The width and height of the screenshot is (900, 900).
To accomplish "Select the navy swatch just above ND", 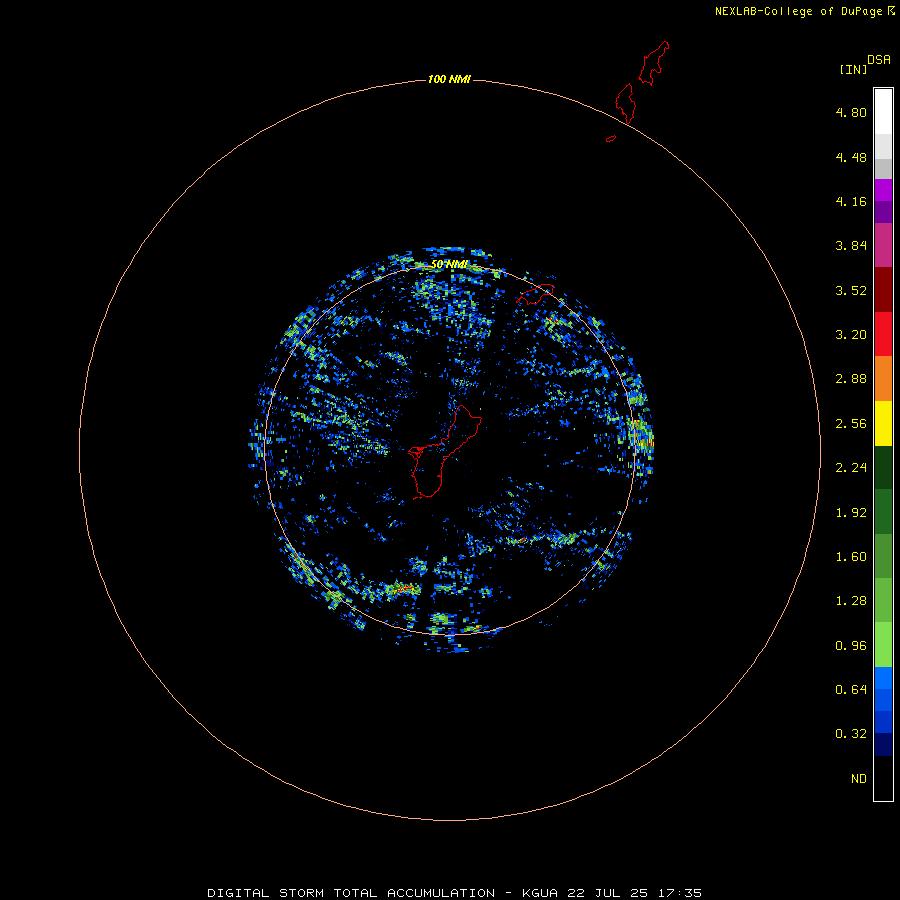I will click(883, 745).
